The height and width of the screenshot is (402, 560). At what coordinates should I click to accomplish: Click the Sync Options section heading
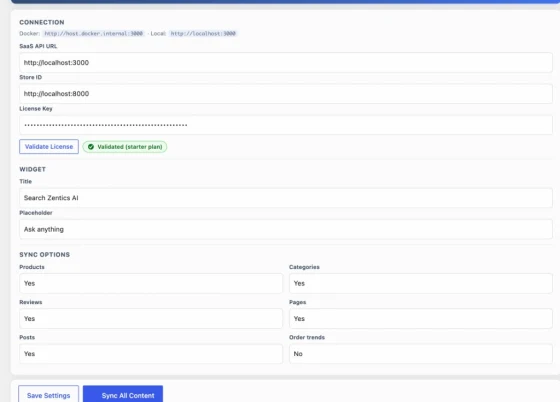click(45, 255)
